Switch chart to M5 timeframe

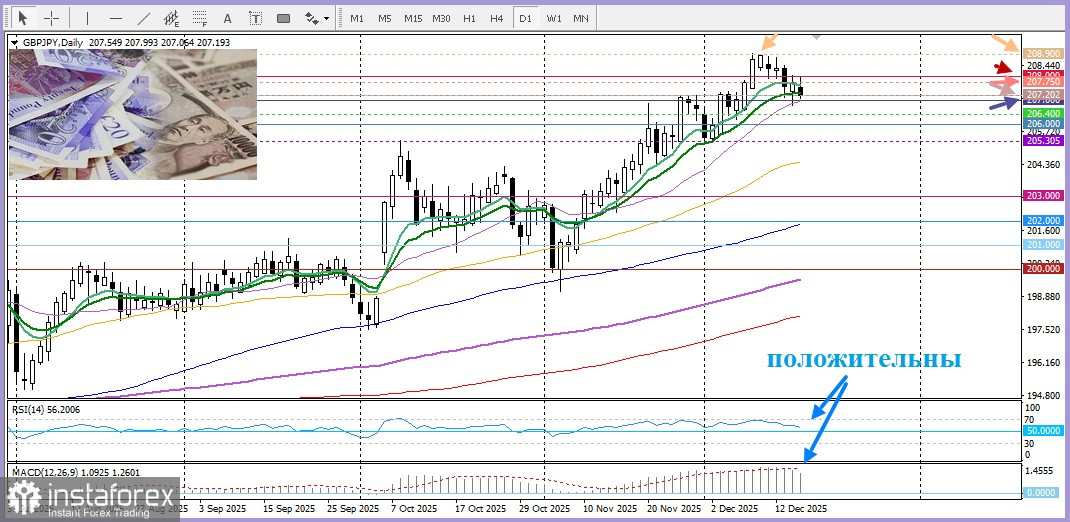pos(385,18)
